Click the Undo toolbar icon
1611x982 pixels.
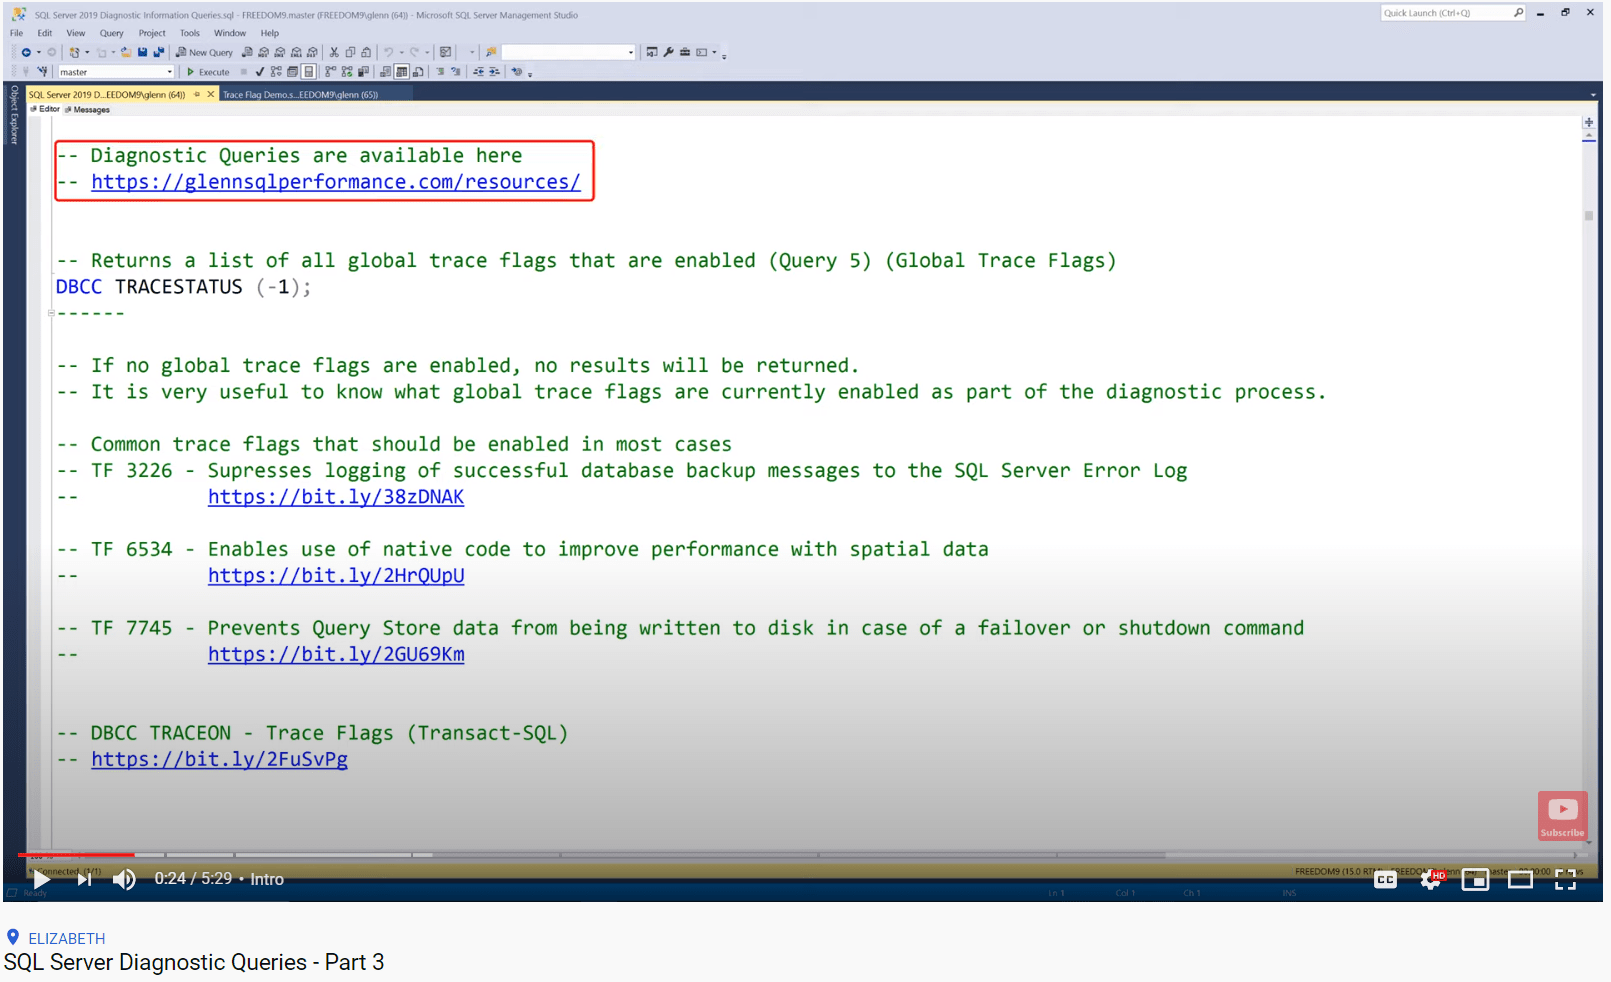[389, 52]
